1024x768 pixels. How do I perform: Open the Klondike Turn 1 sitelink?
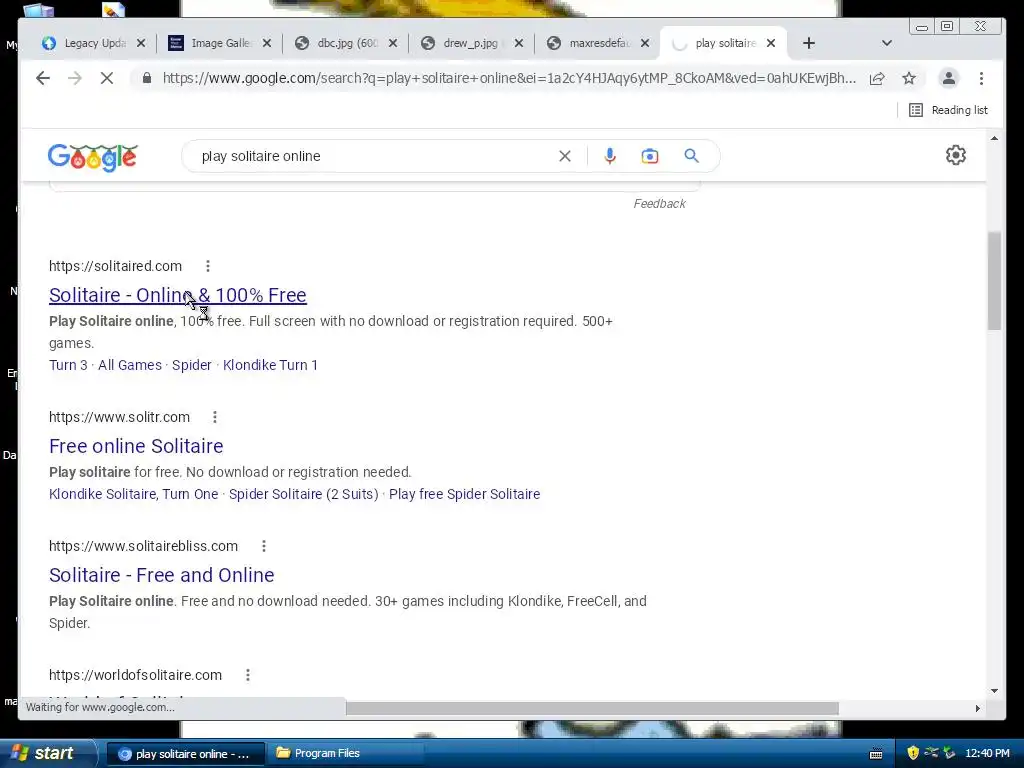(x=270, y=365)
